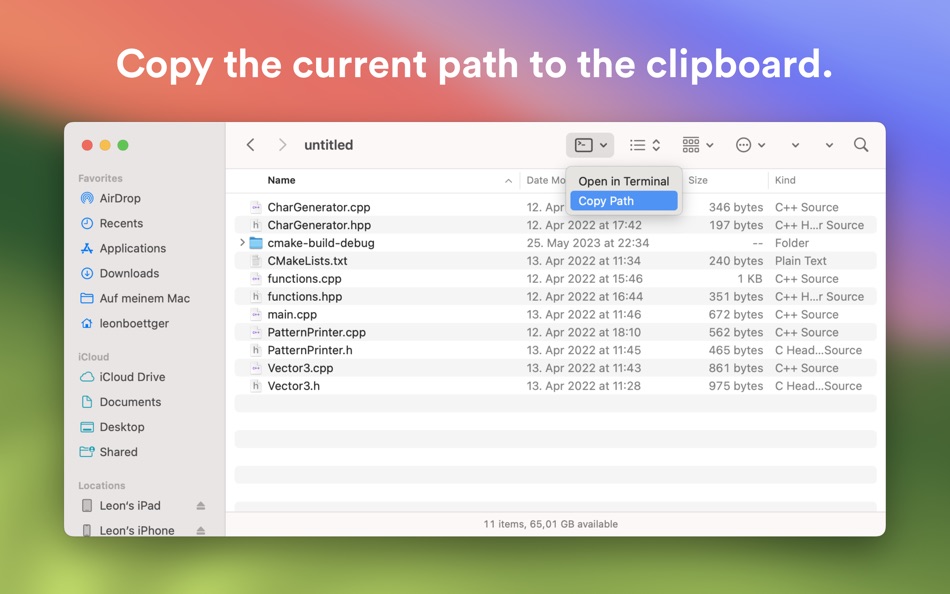This screenshot has height=594, width=950.
Task: Open the Shared sidebar item
Action: tap(118, 452)
